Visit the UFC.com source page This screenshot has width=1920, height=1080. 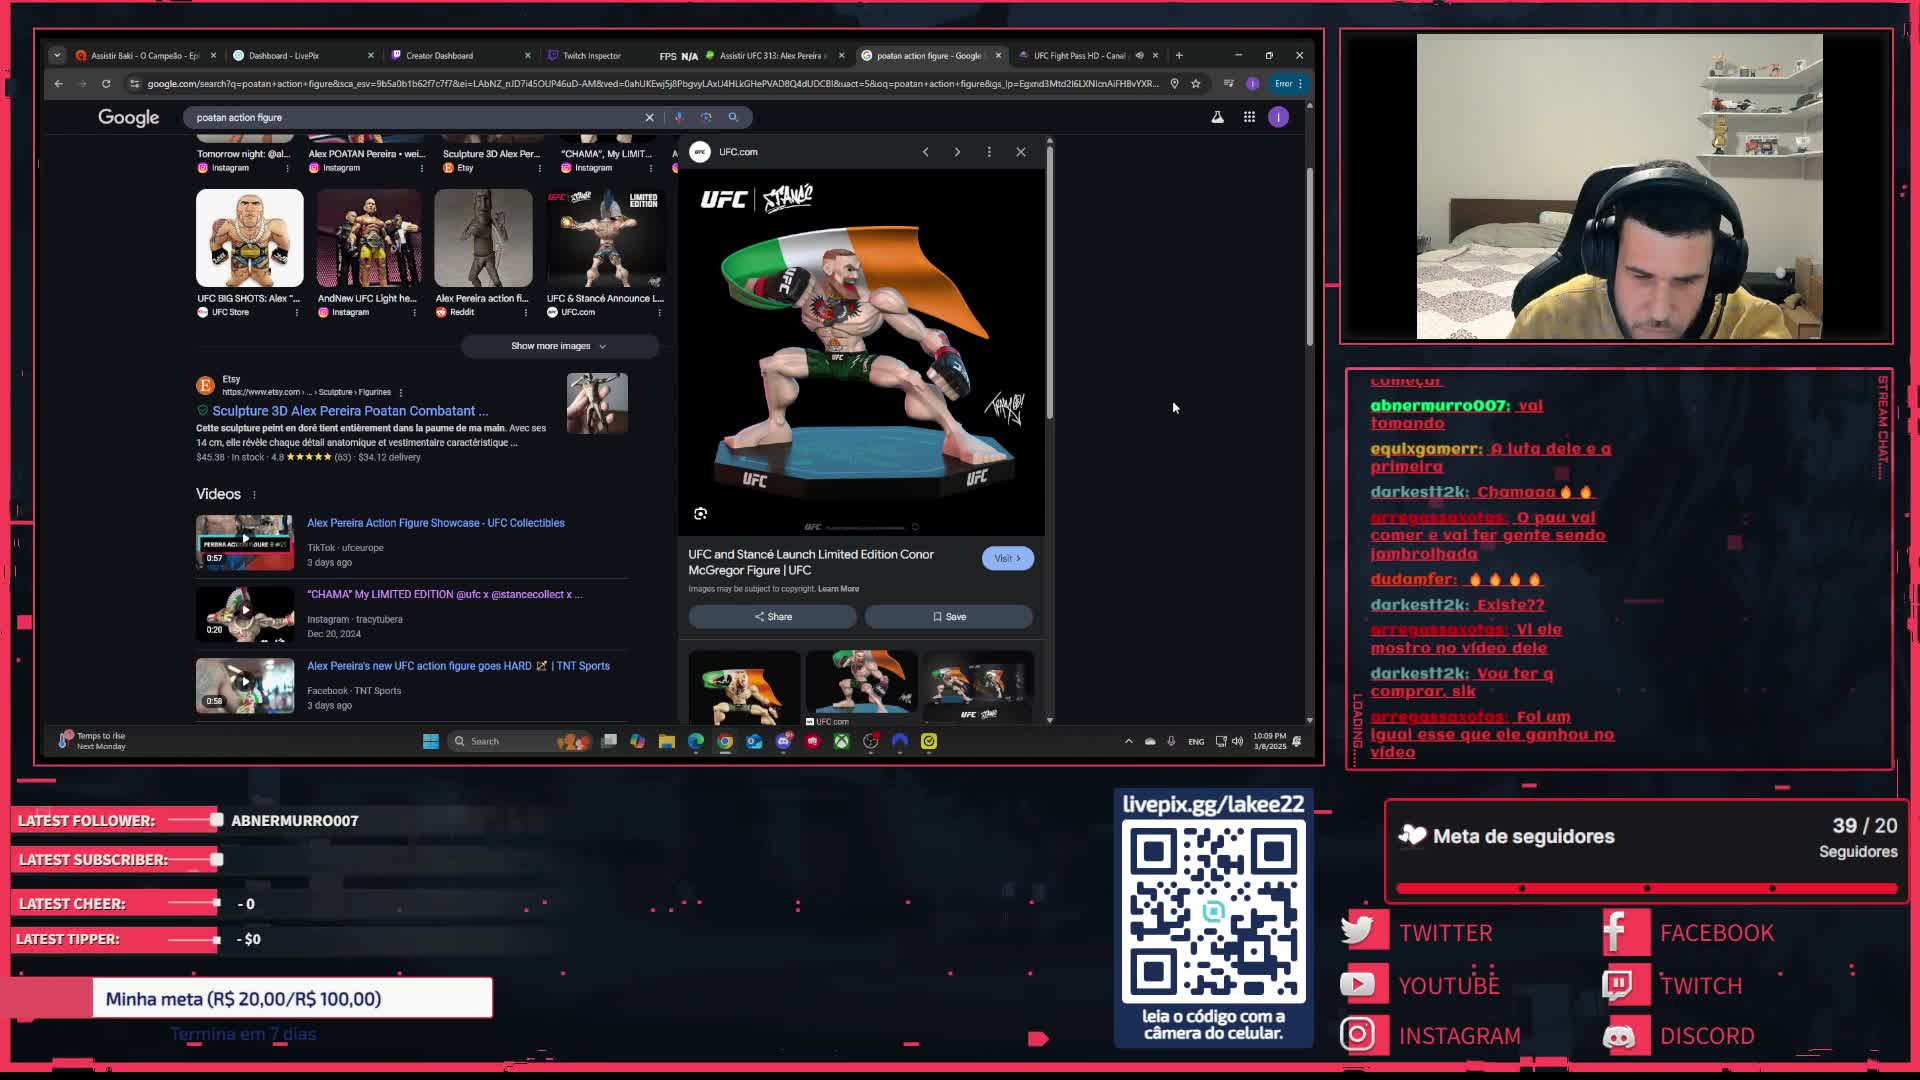(1008, 558)
